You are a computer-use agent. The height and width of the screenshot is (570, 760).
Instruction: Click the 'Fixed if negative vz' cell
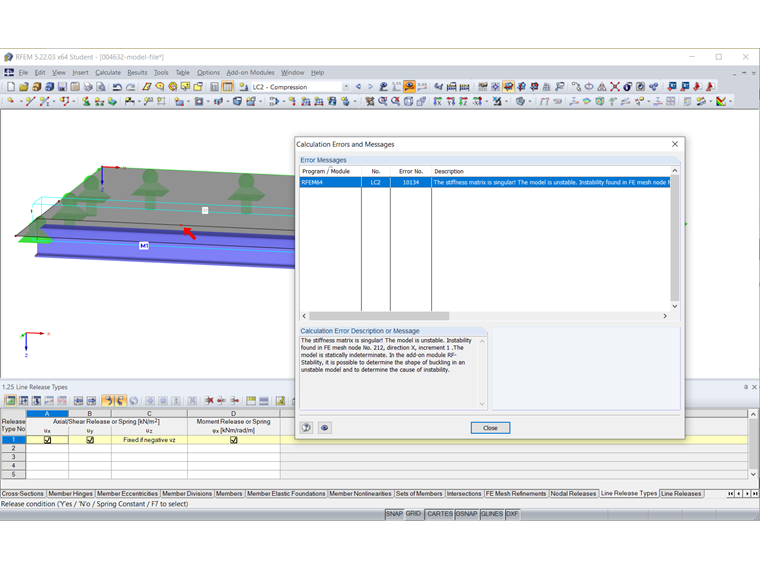pos(149,440)
